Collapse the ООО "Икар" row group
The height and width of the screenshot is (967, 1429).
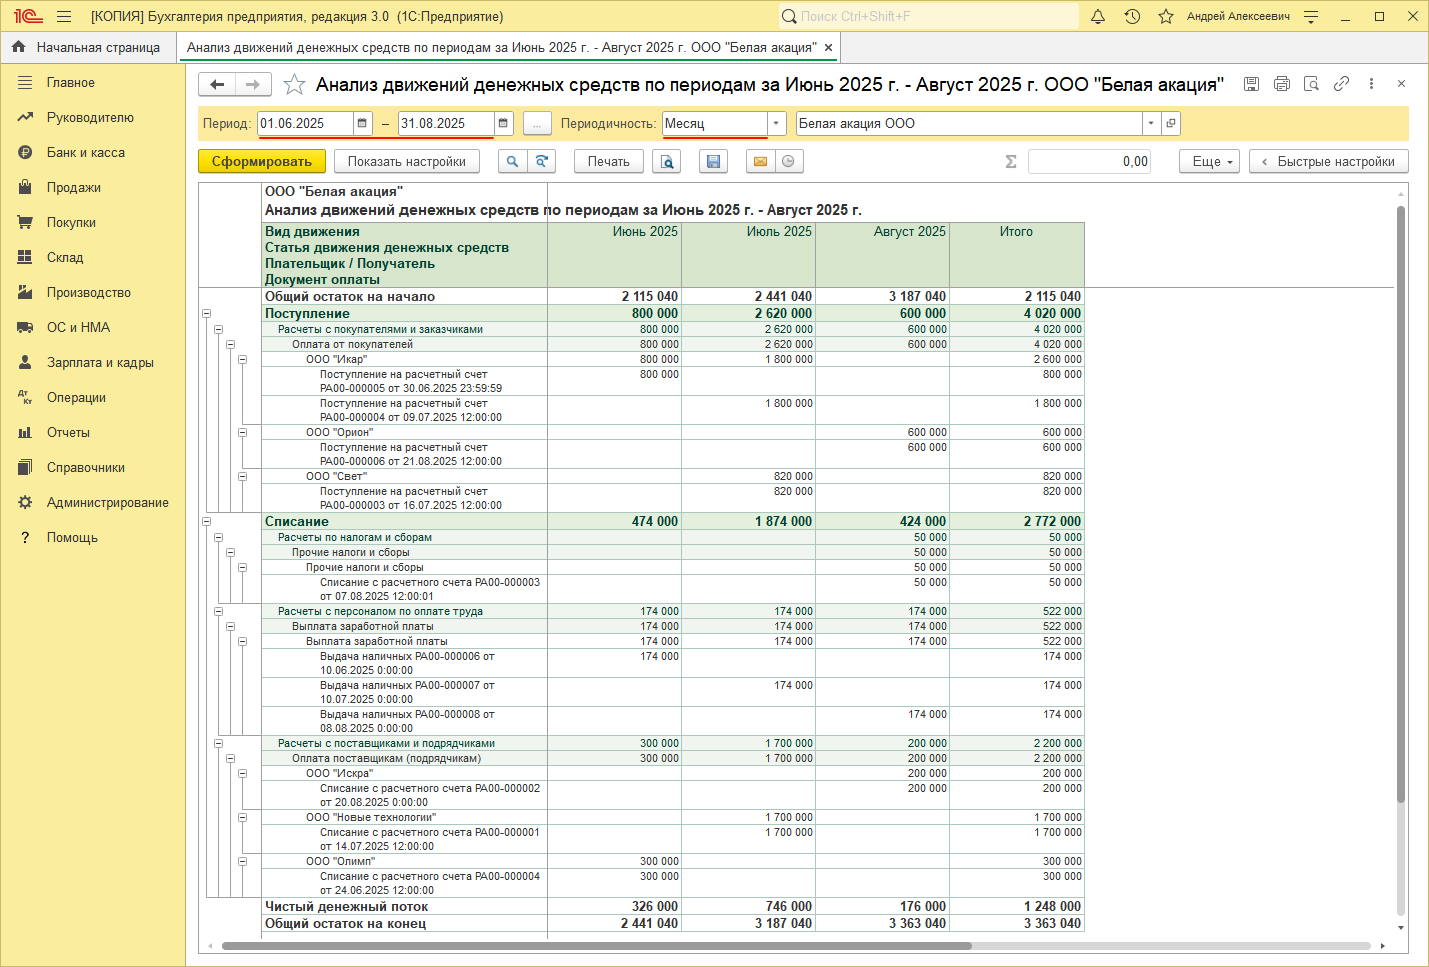click(242, 359)
